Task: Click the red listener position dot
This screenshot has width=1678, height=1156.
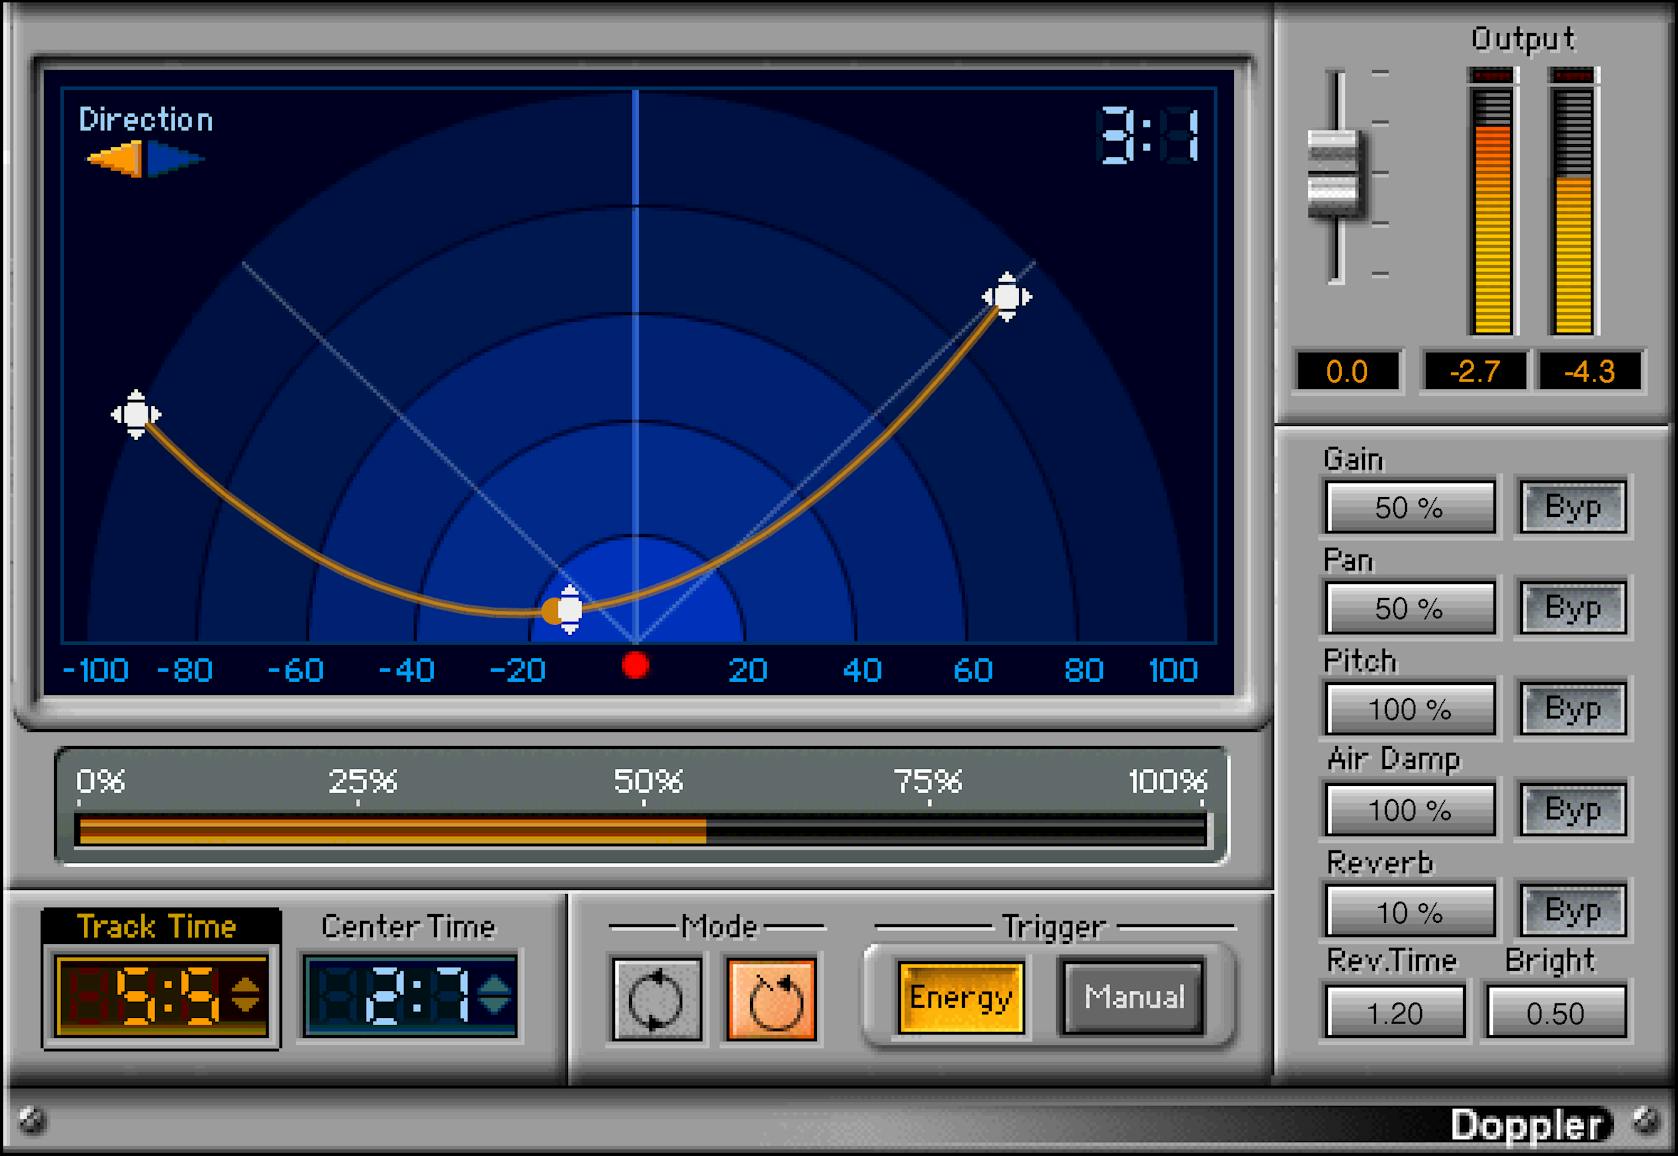Action: (x=637, y=661)
